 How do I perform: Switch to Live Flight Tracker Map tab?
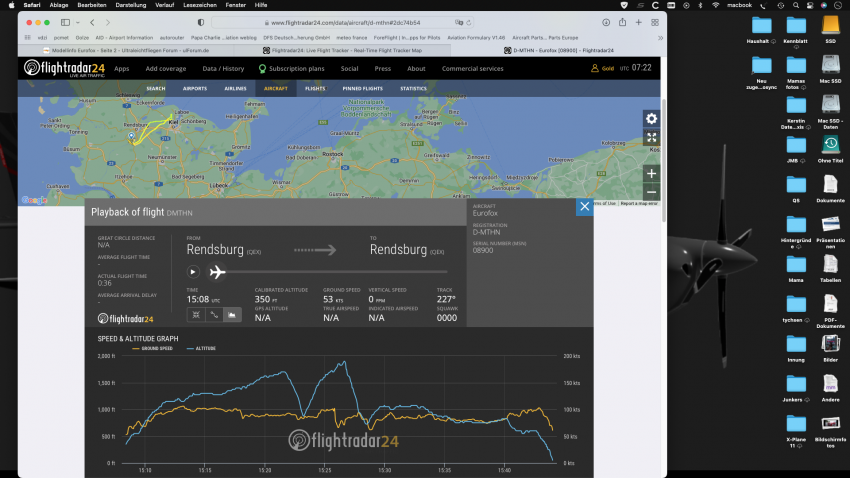click(343, 50)
